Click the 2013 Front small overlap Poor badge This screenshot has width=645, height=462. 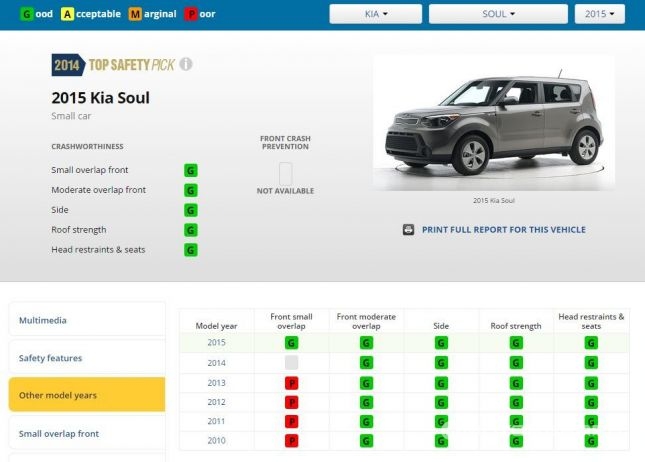point(292,382)
